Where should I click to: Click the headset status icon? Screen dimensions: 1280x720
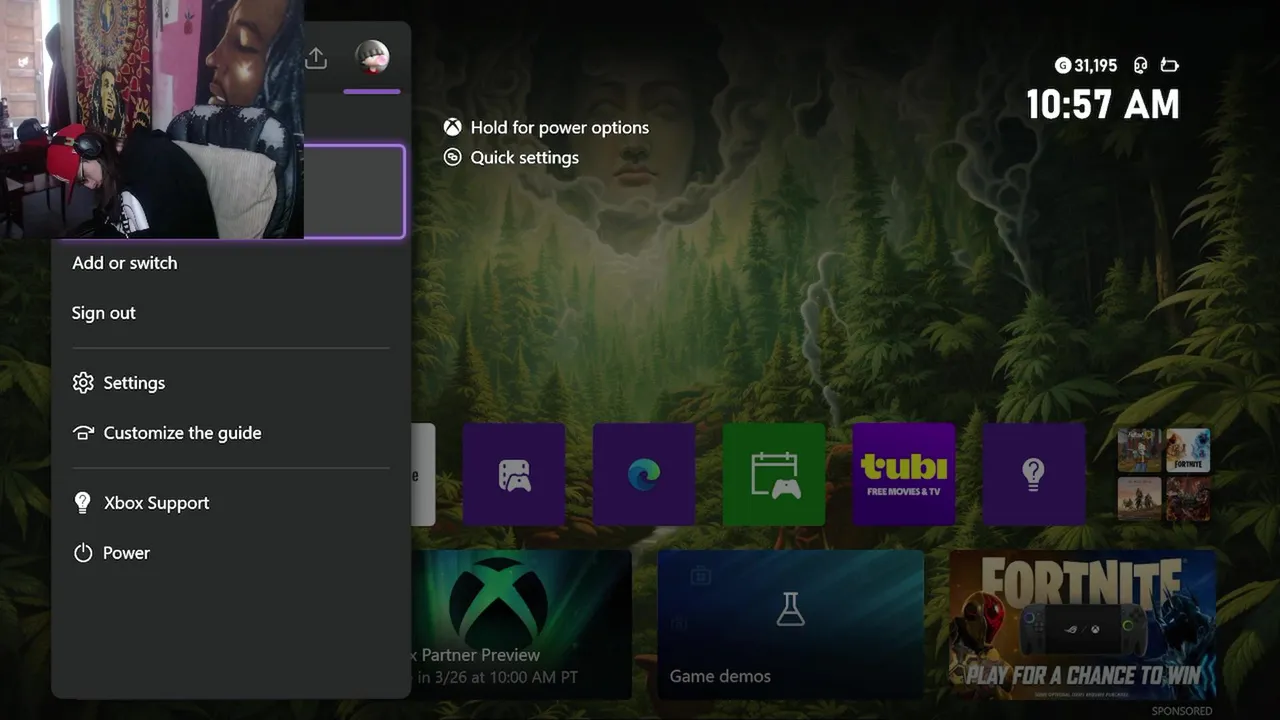click(1140, 65)
